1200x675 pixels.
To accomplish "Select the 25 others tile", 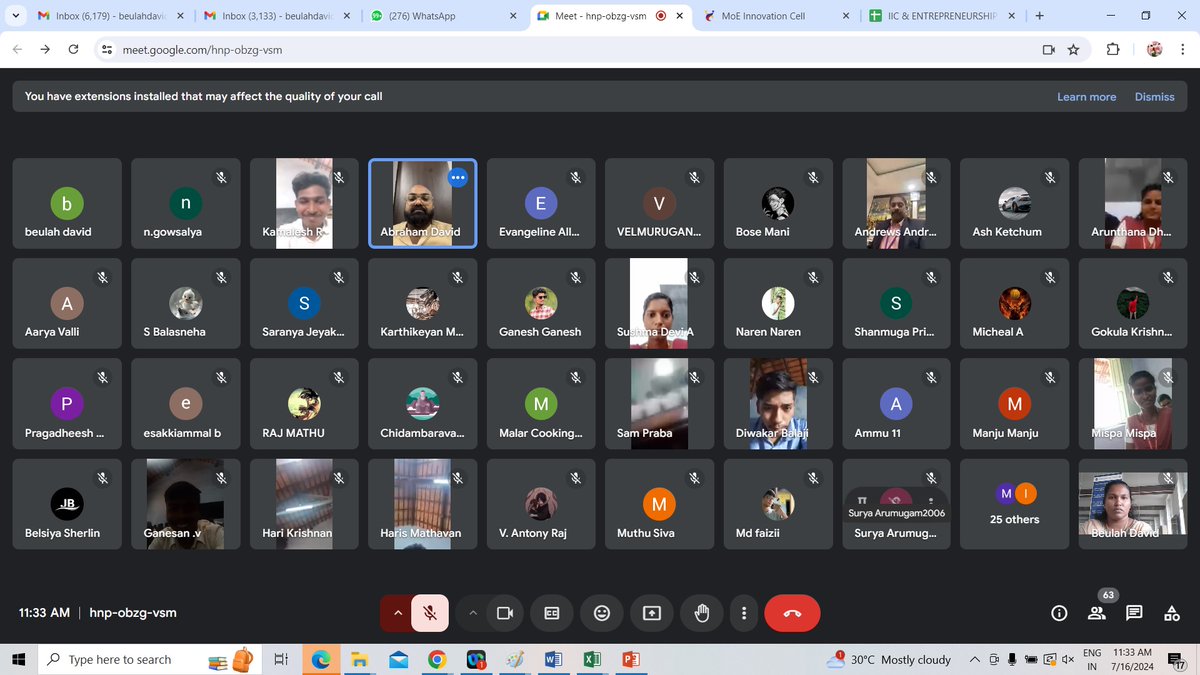I will coord(1014,504).
